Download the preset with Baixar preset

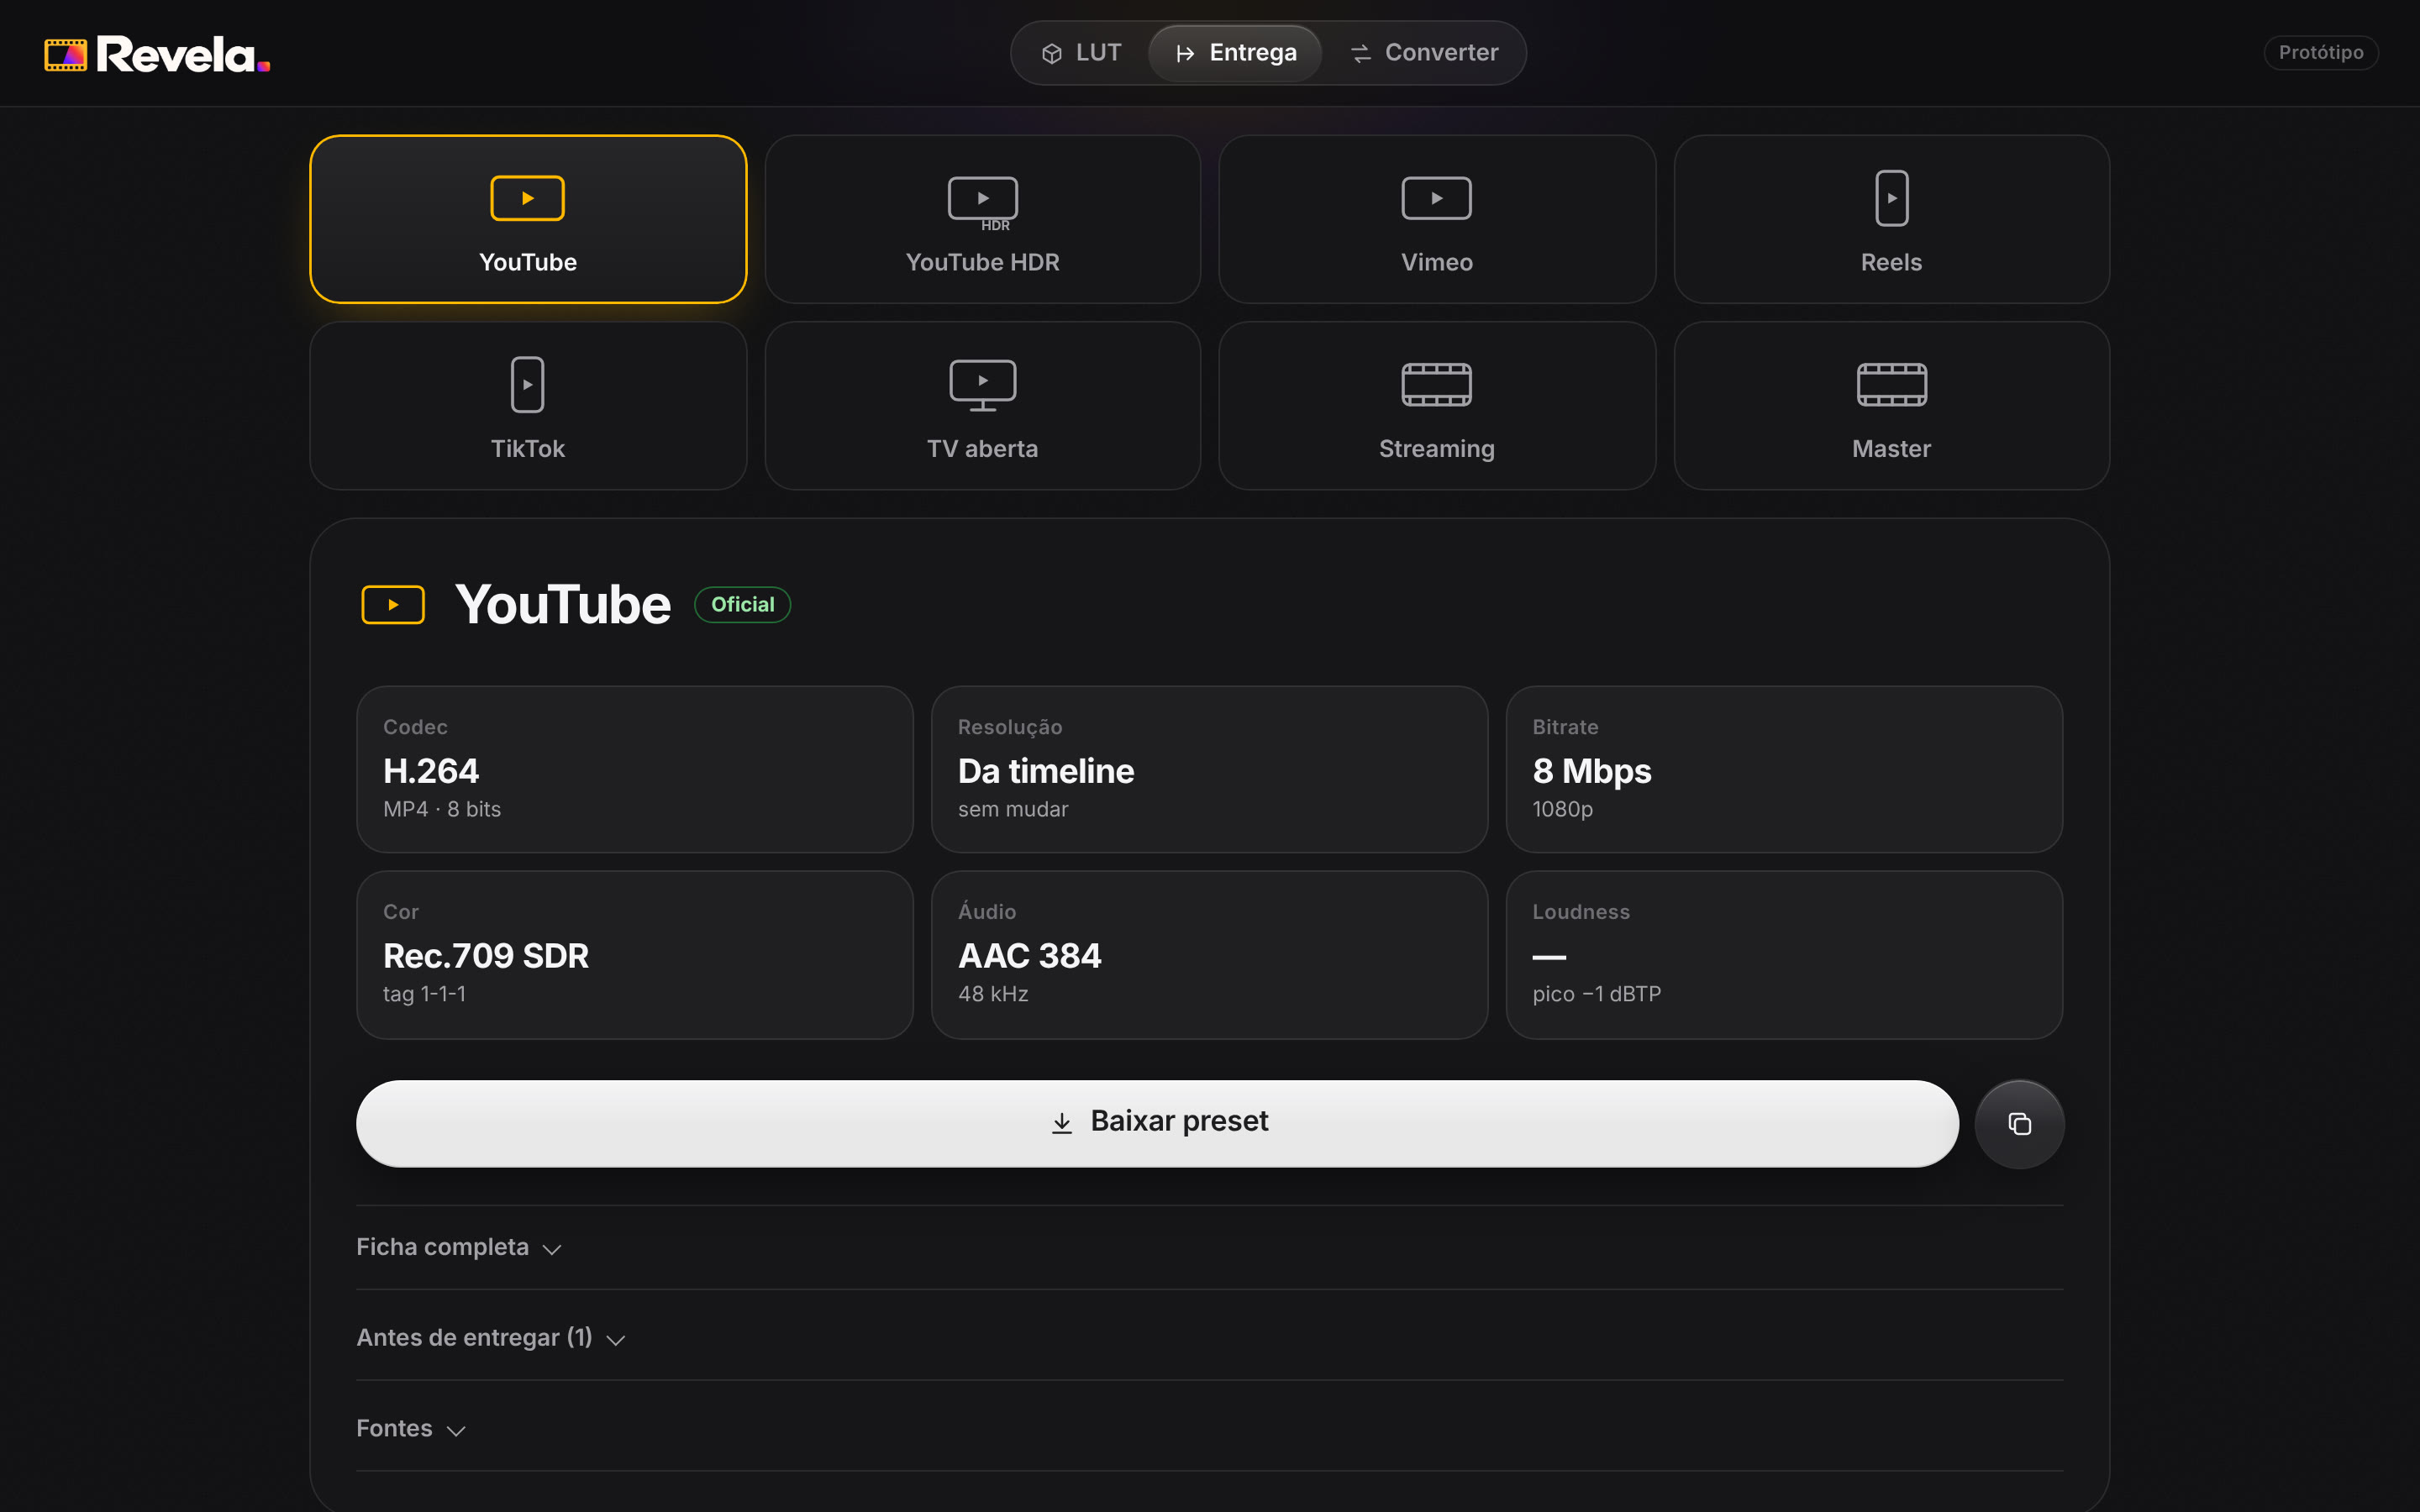[1157, 1123]
